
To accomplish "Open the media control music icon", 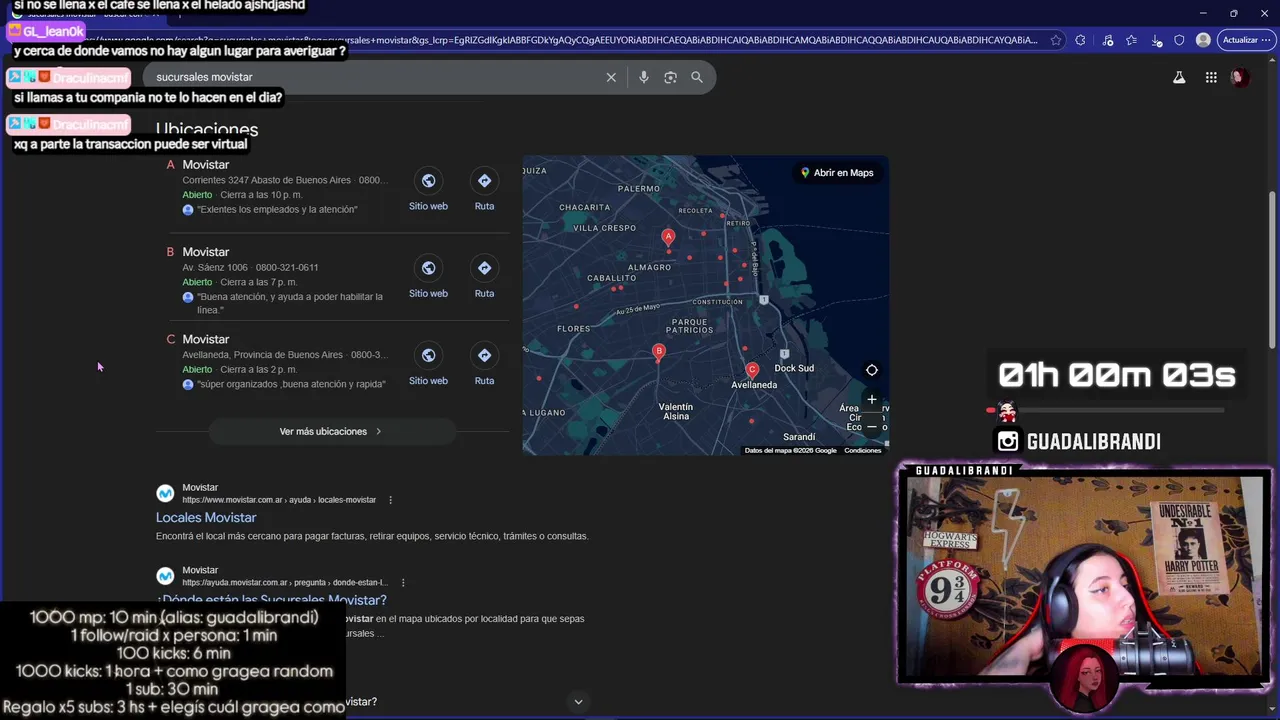I will coord(1107,40).
